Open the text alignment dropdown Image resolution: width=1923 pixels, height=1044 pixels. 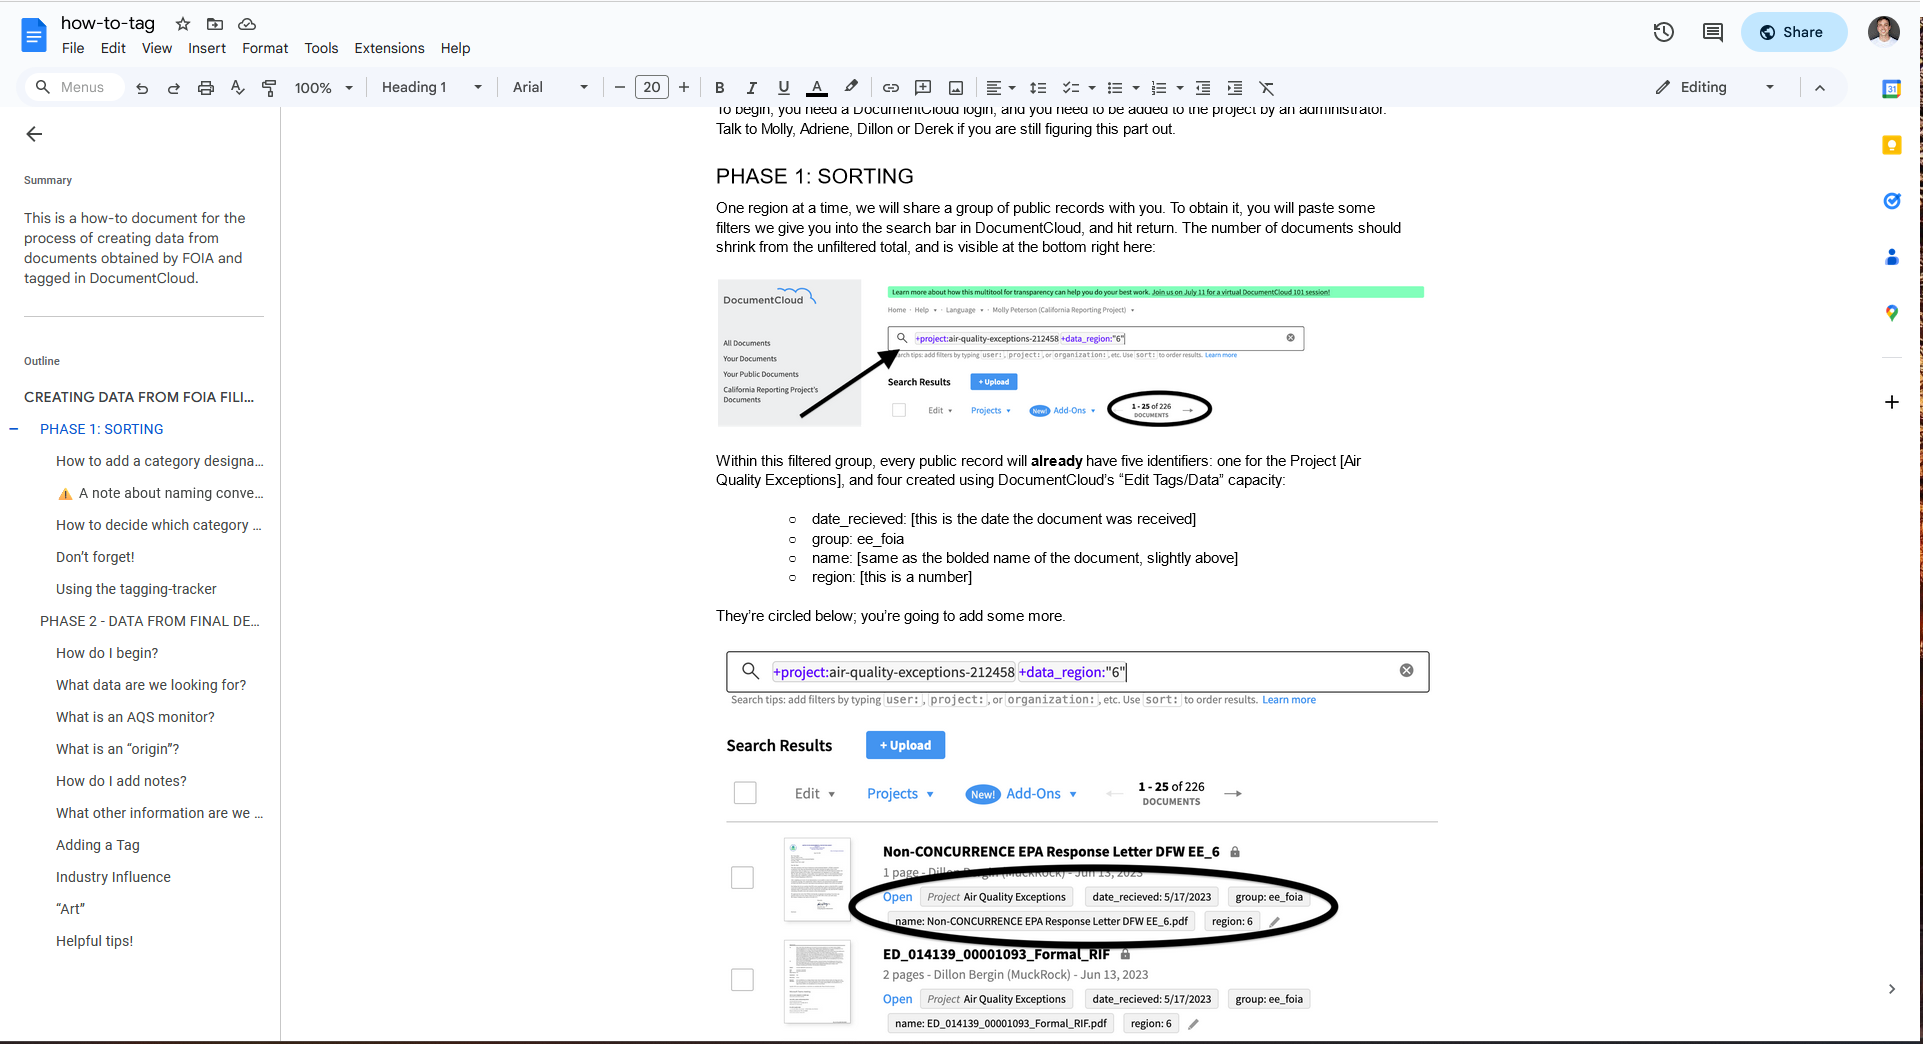pyautogui.click(x=1000, y=88)
